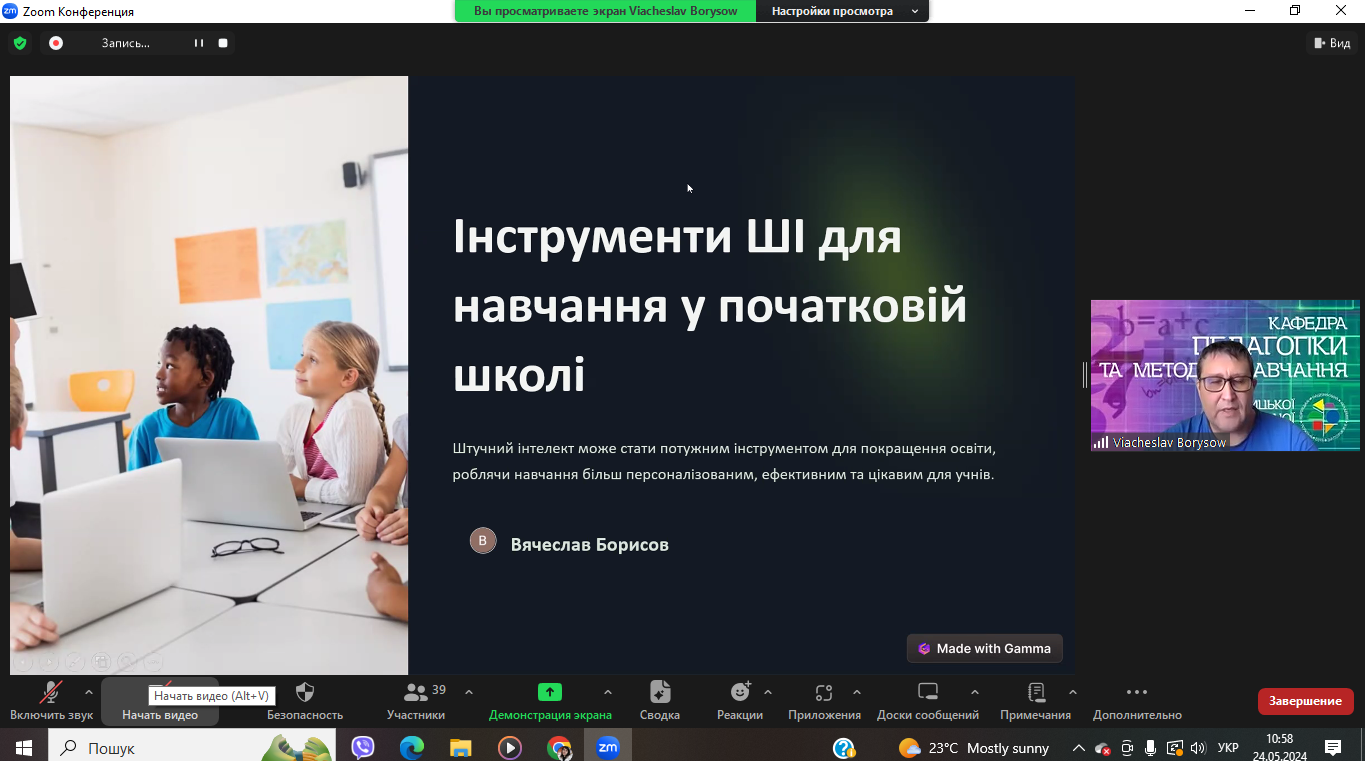The height and width of the screenshot is (761, 1365).
Task: Expand the audio options arrow next to microphone
Action: [x=89, y=692]
